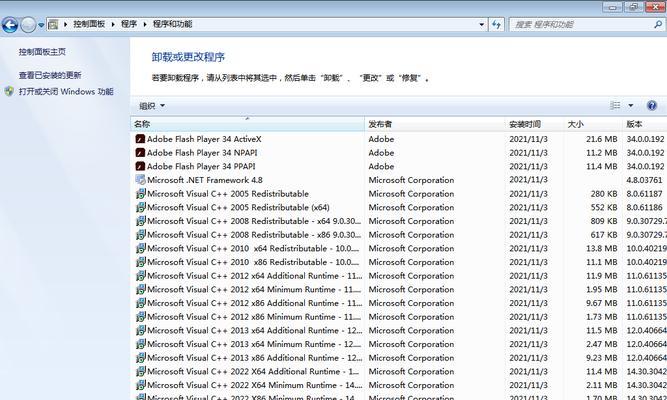Image resolution: width=667 pixels, height=400 pixels.
Task: Select Microsoft Visual C++ 2005 Redistributable (x64) name
Action: 238,207
